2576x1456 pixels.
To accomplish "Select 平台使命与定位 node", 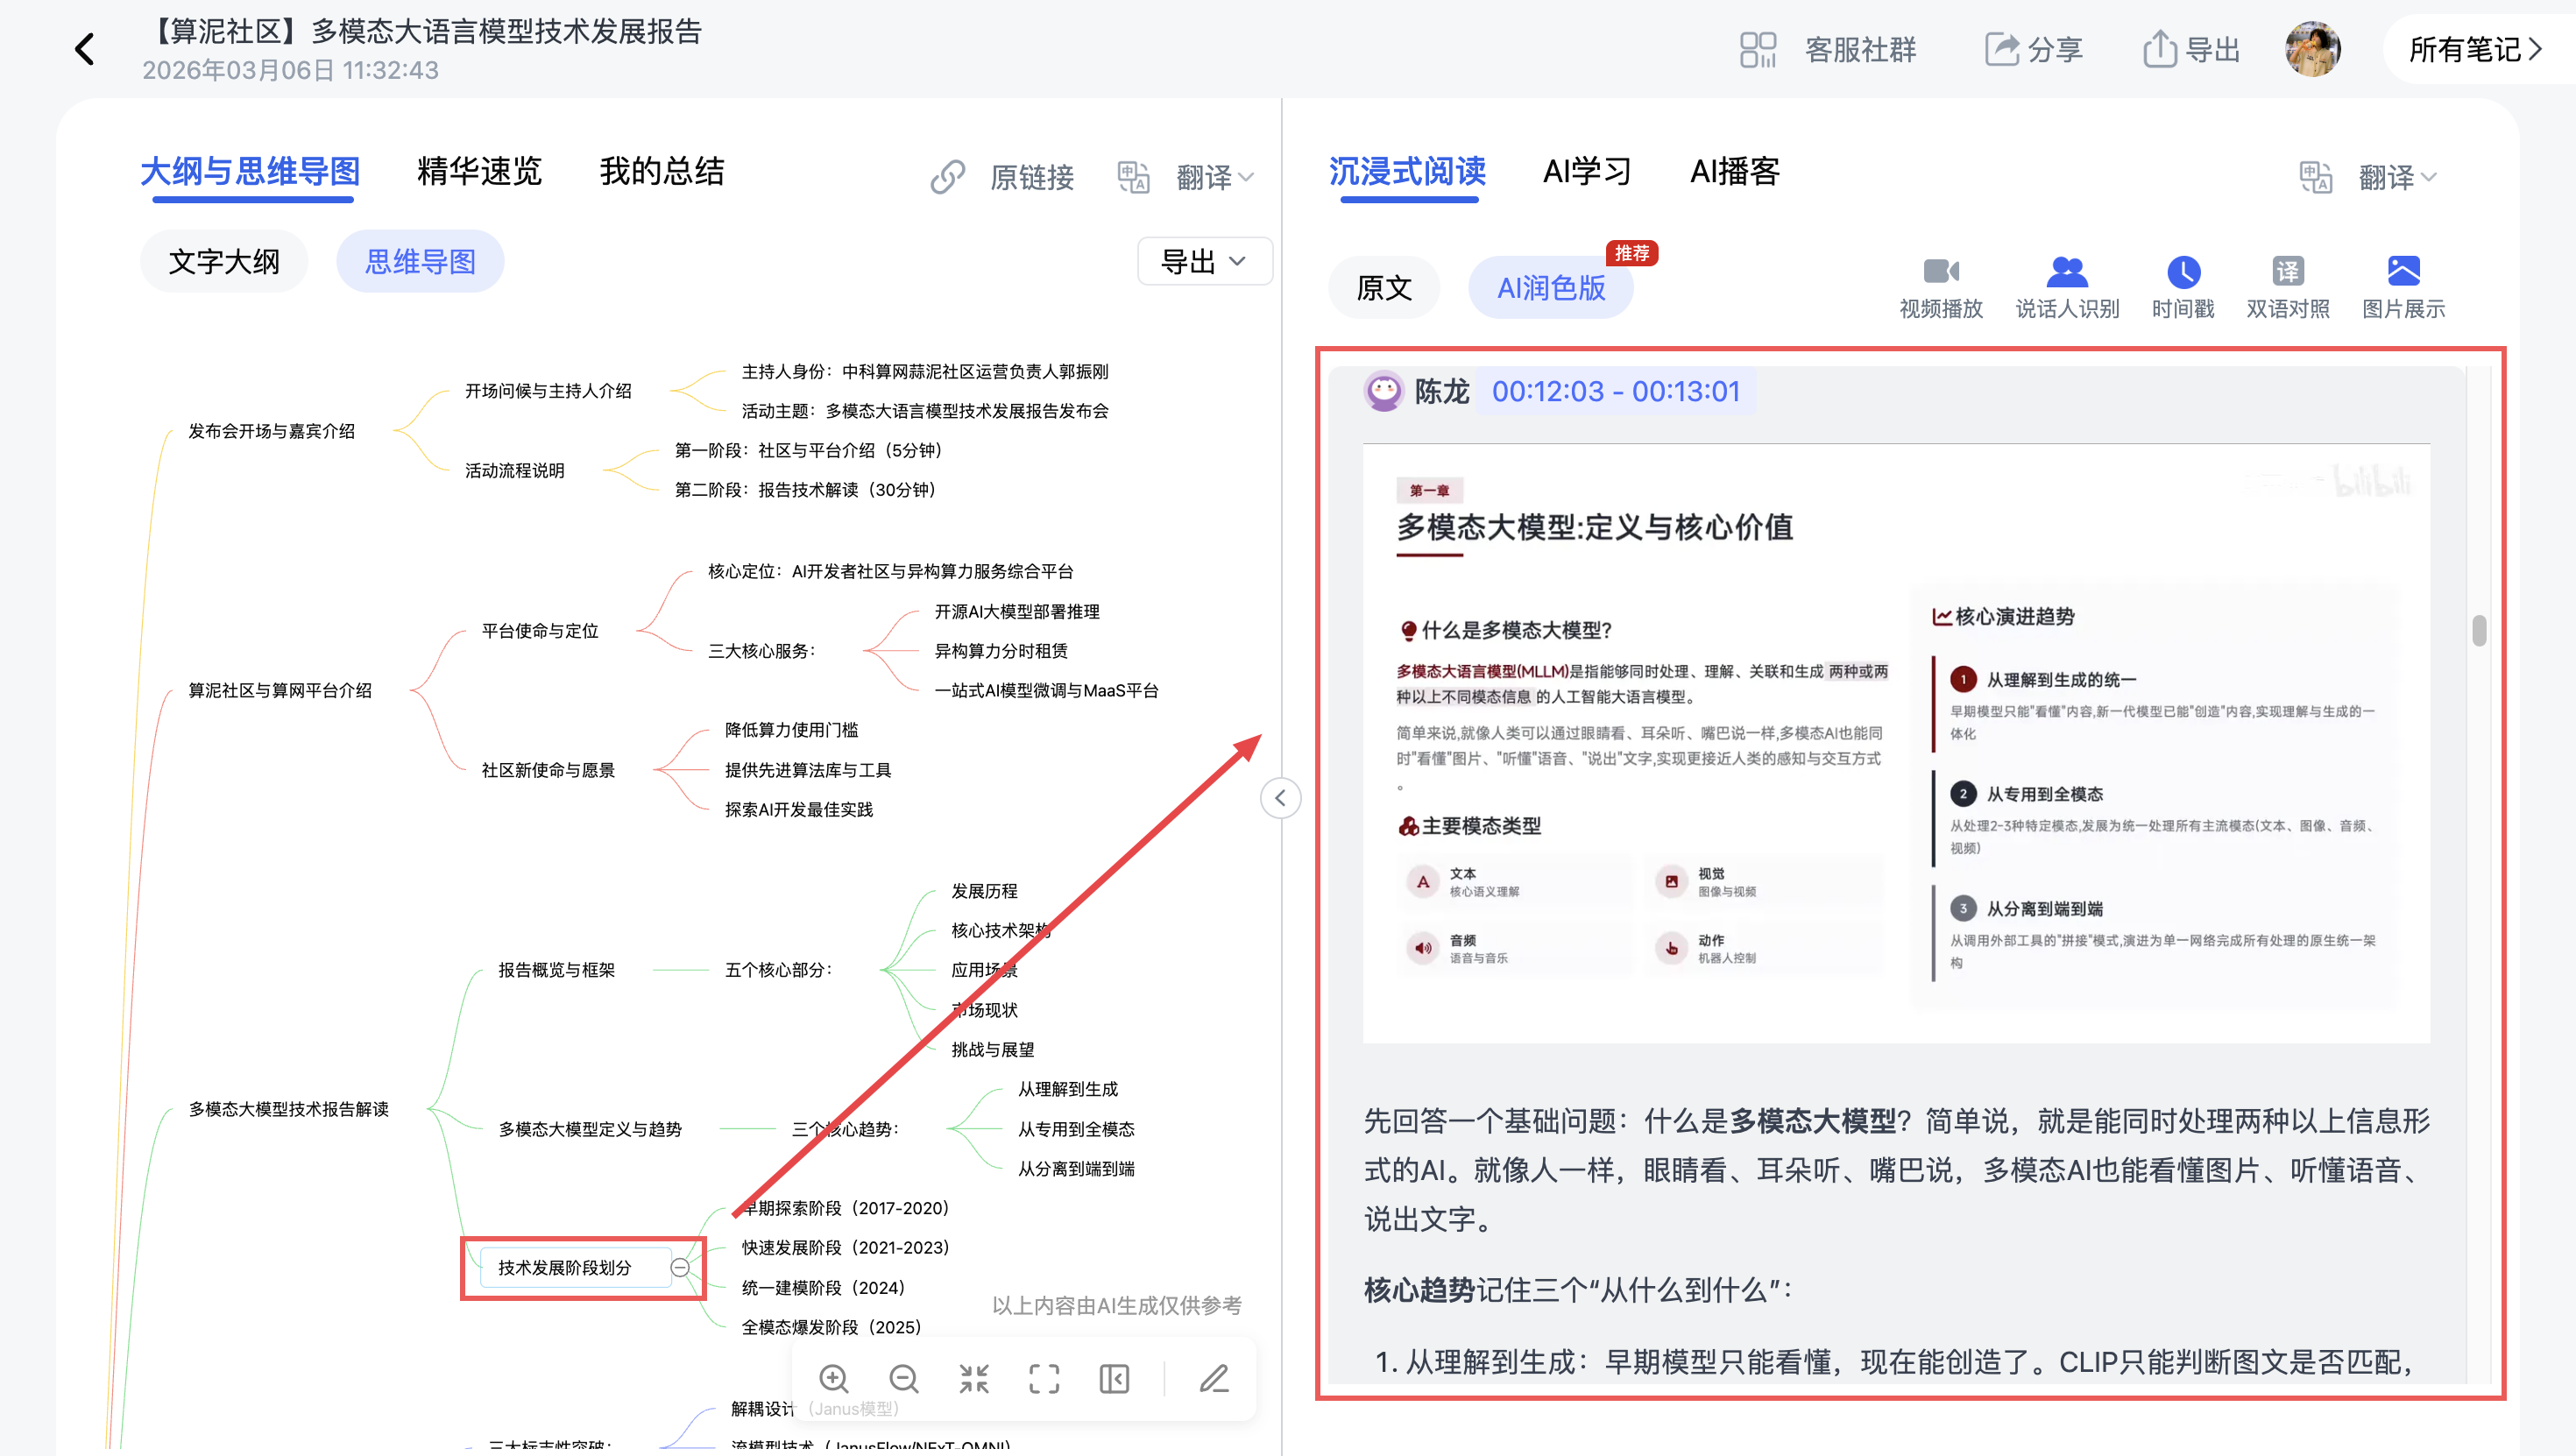I will pyautogui.click(x=540, y=631).
